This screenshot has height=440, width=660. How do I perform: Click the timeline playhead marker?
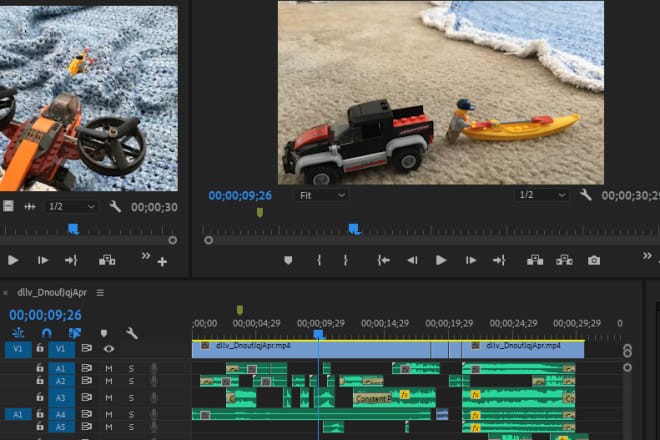pyautogui.click(x=319, y=335)
